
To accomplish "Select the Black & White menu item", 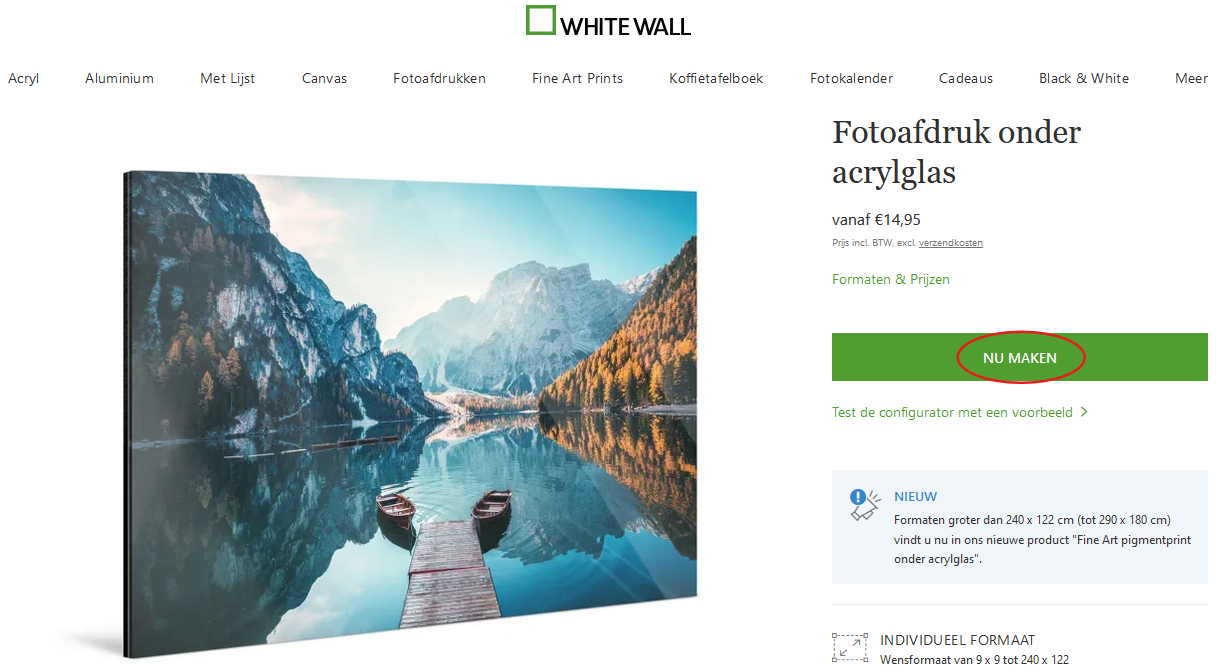I will point(1084,78).
